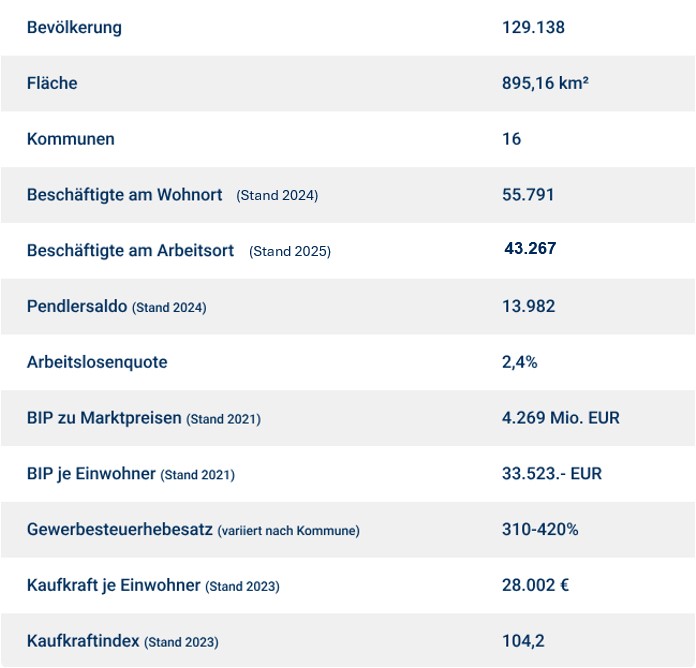Select Kaufkraft je Einwohner label
Viewport: 696px width, 668px height.
114,585
